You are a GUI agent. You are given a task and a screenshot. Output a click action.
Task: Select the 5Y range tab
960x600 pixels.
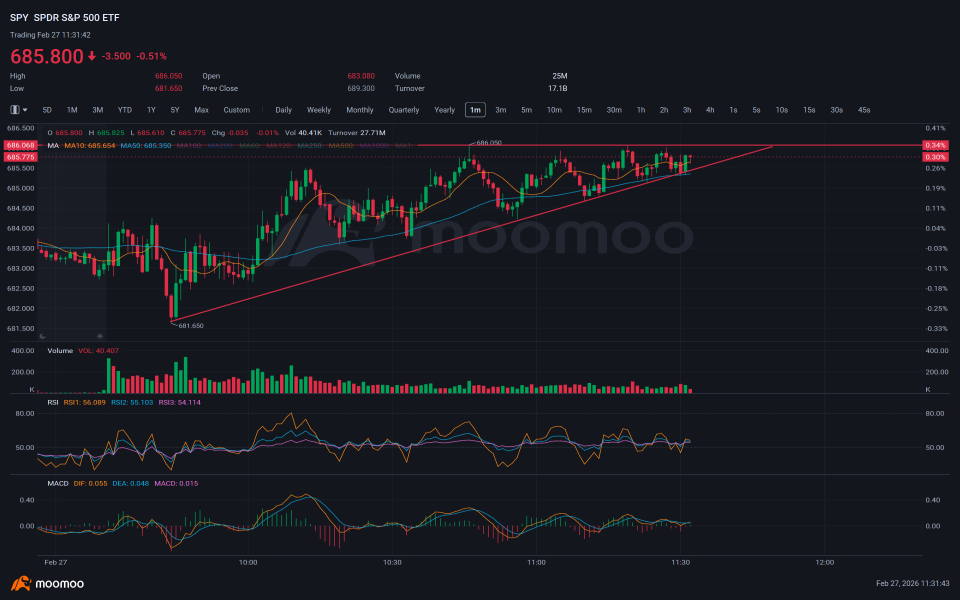pos(175,110)
